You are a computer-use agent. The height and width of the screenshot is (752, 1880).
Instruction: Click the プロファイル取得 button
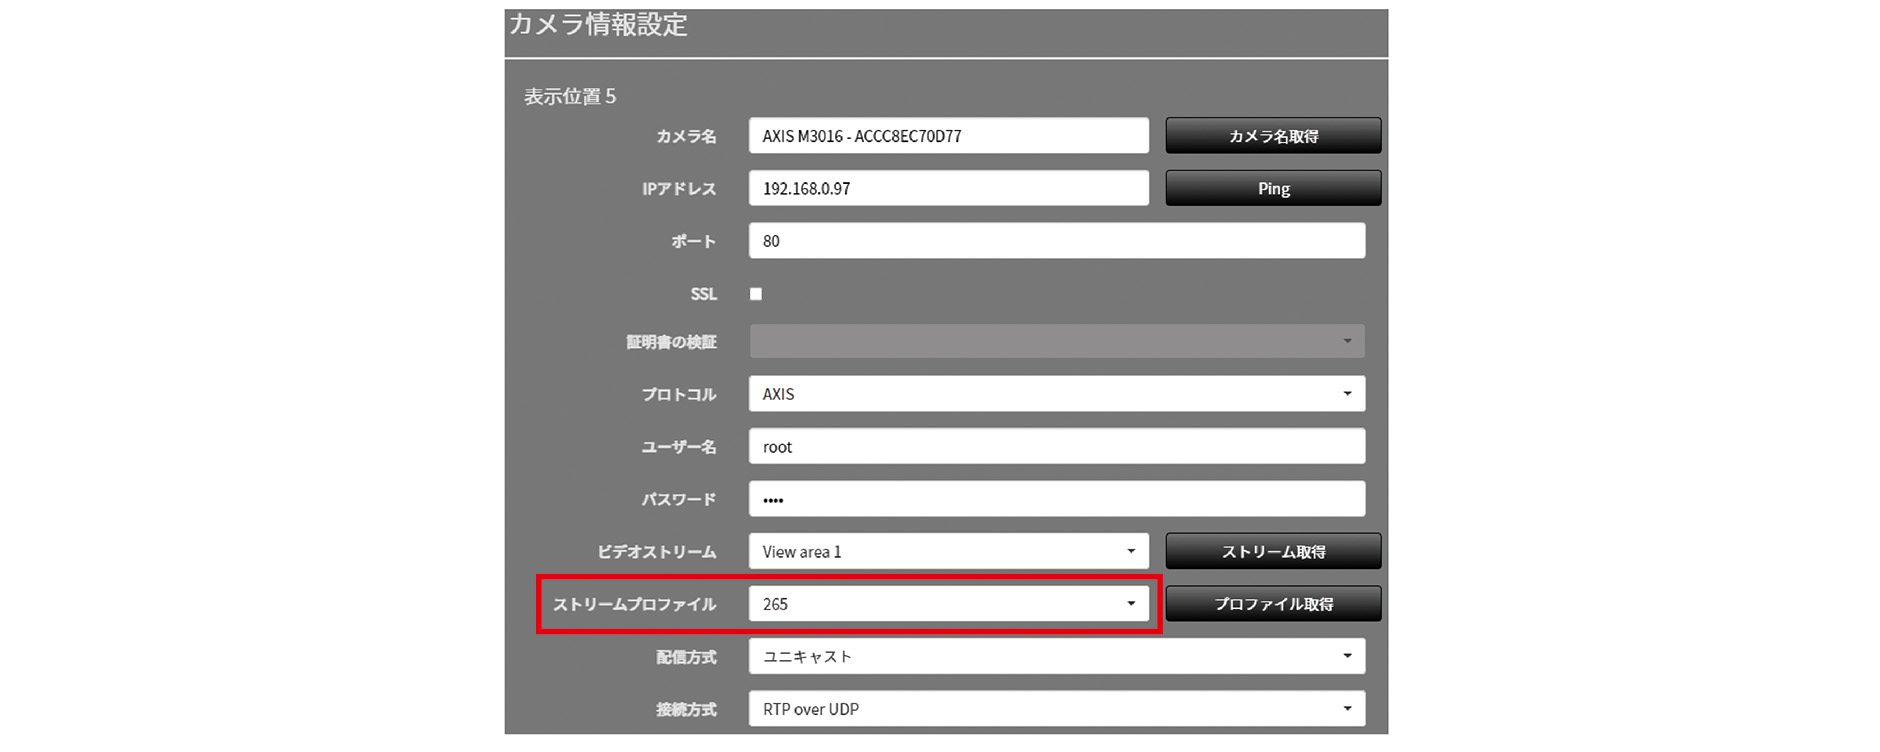click(x=1273, y=604)
